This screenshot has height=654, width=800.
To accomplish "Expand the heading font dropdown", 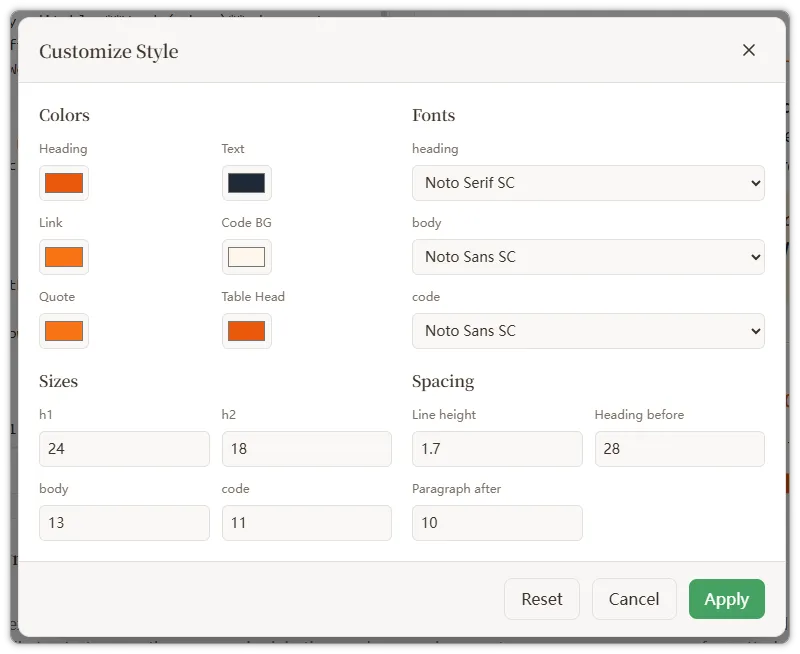I will tap(588, 183).
